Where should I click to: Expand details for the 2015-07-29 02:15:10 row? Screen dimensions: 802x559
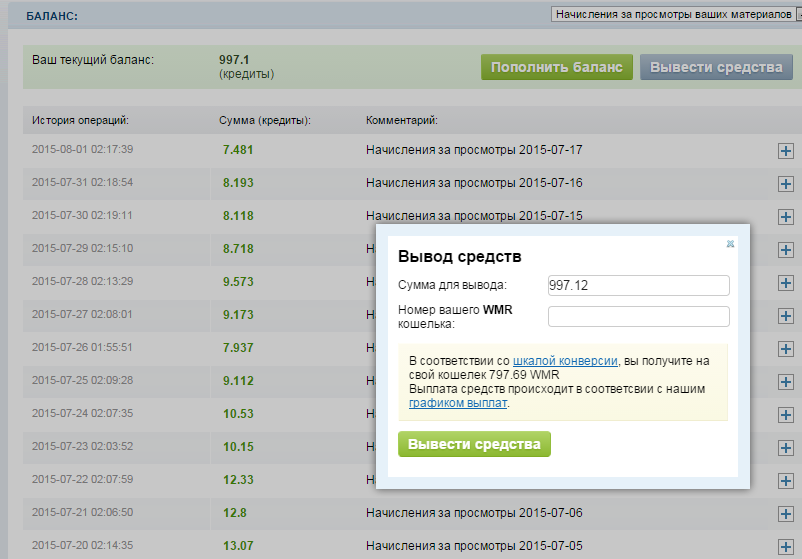pos(786,250)
